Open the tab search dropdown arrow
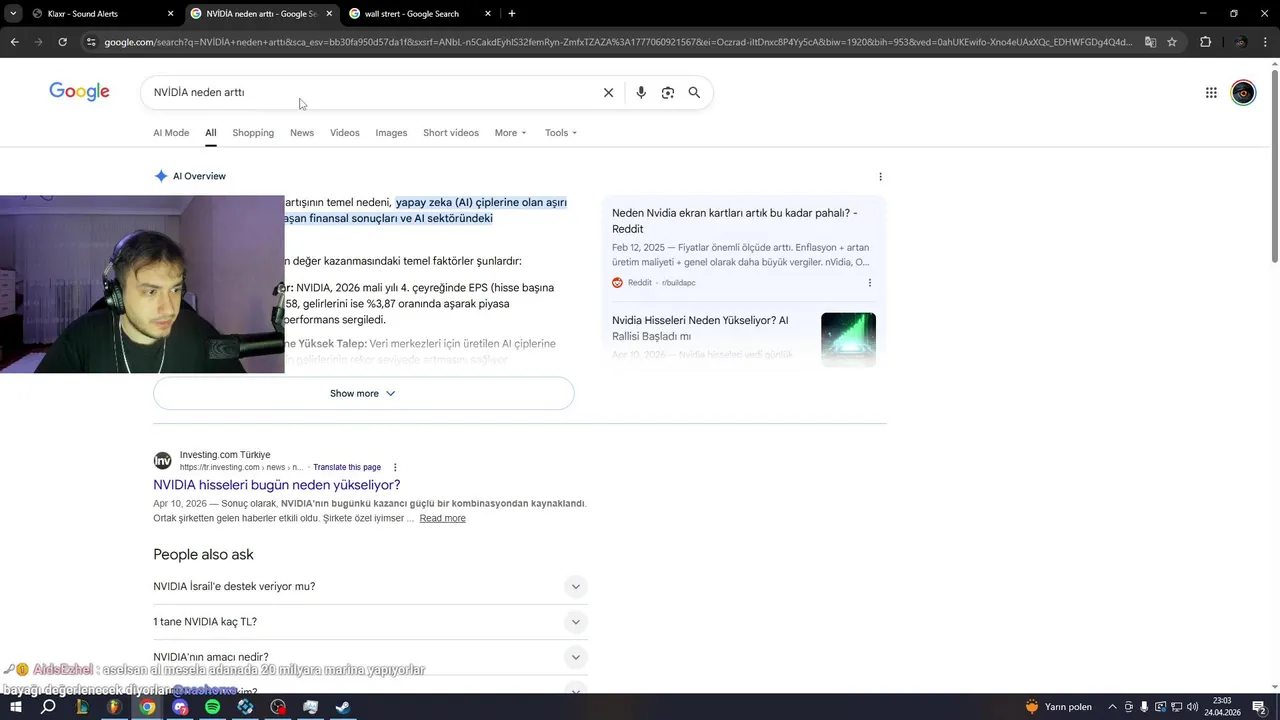The height and width of the screenshot is (720, 1280). coord(13,14)
